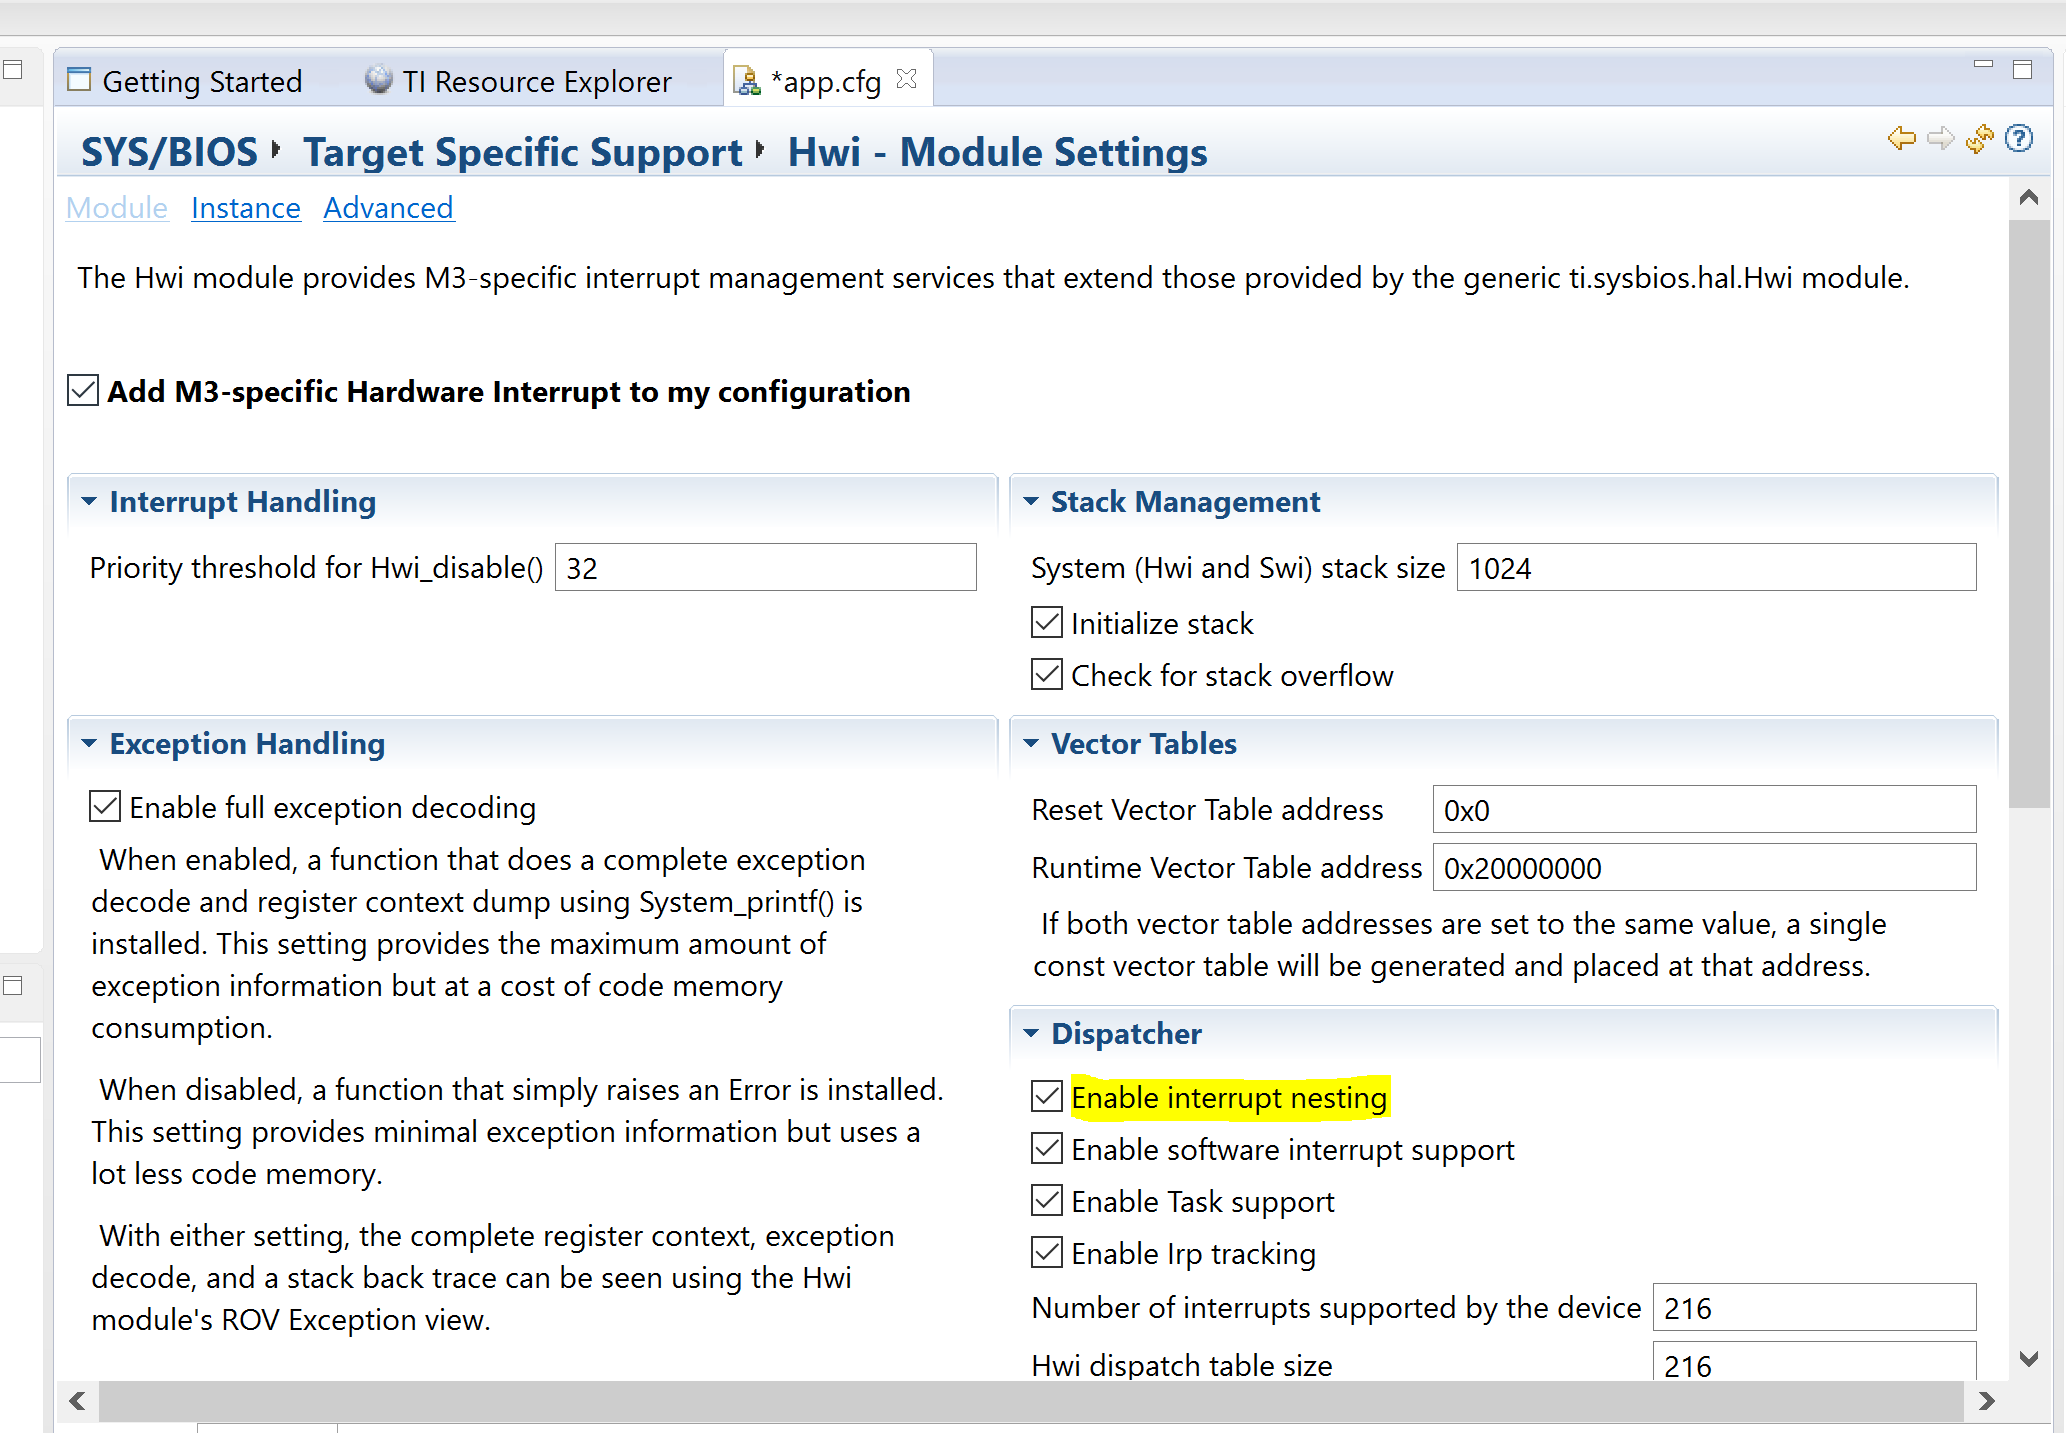Click the yellow back navigation arrow

click(x=1901, y=138)
